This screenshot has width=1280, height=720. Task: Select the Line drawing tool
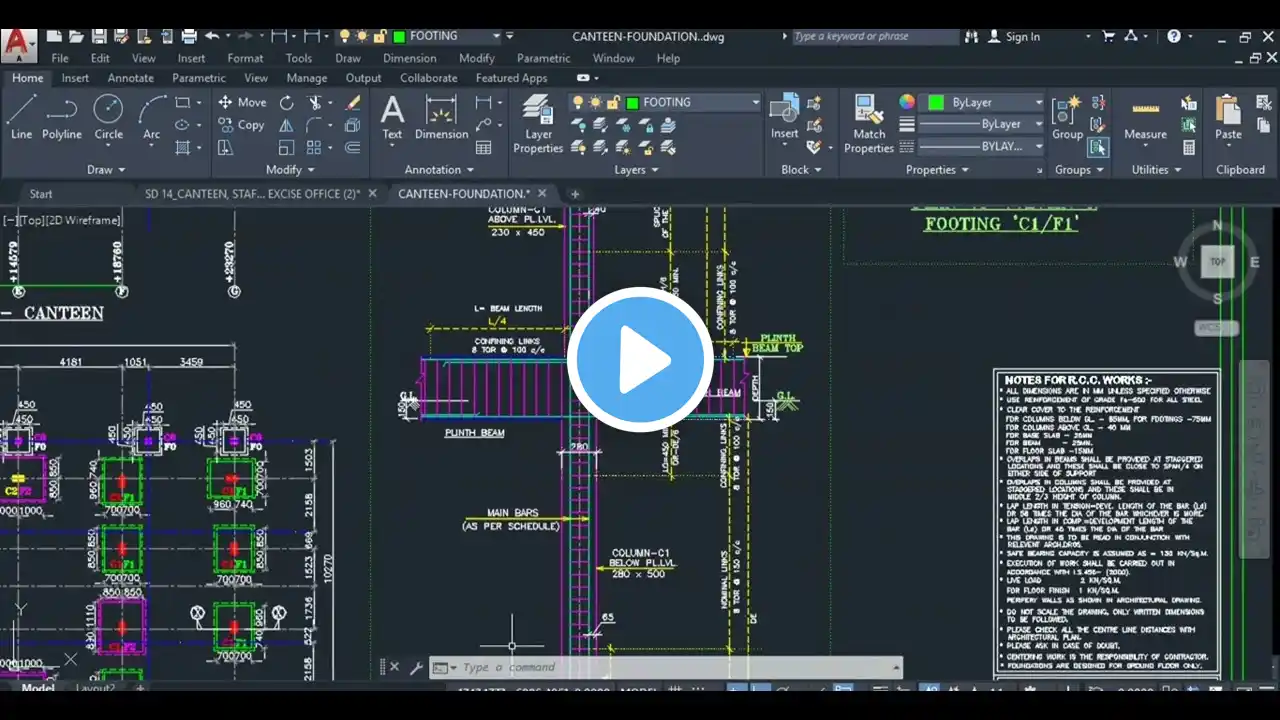pos(21,117)
